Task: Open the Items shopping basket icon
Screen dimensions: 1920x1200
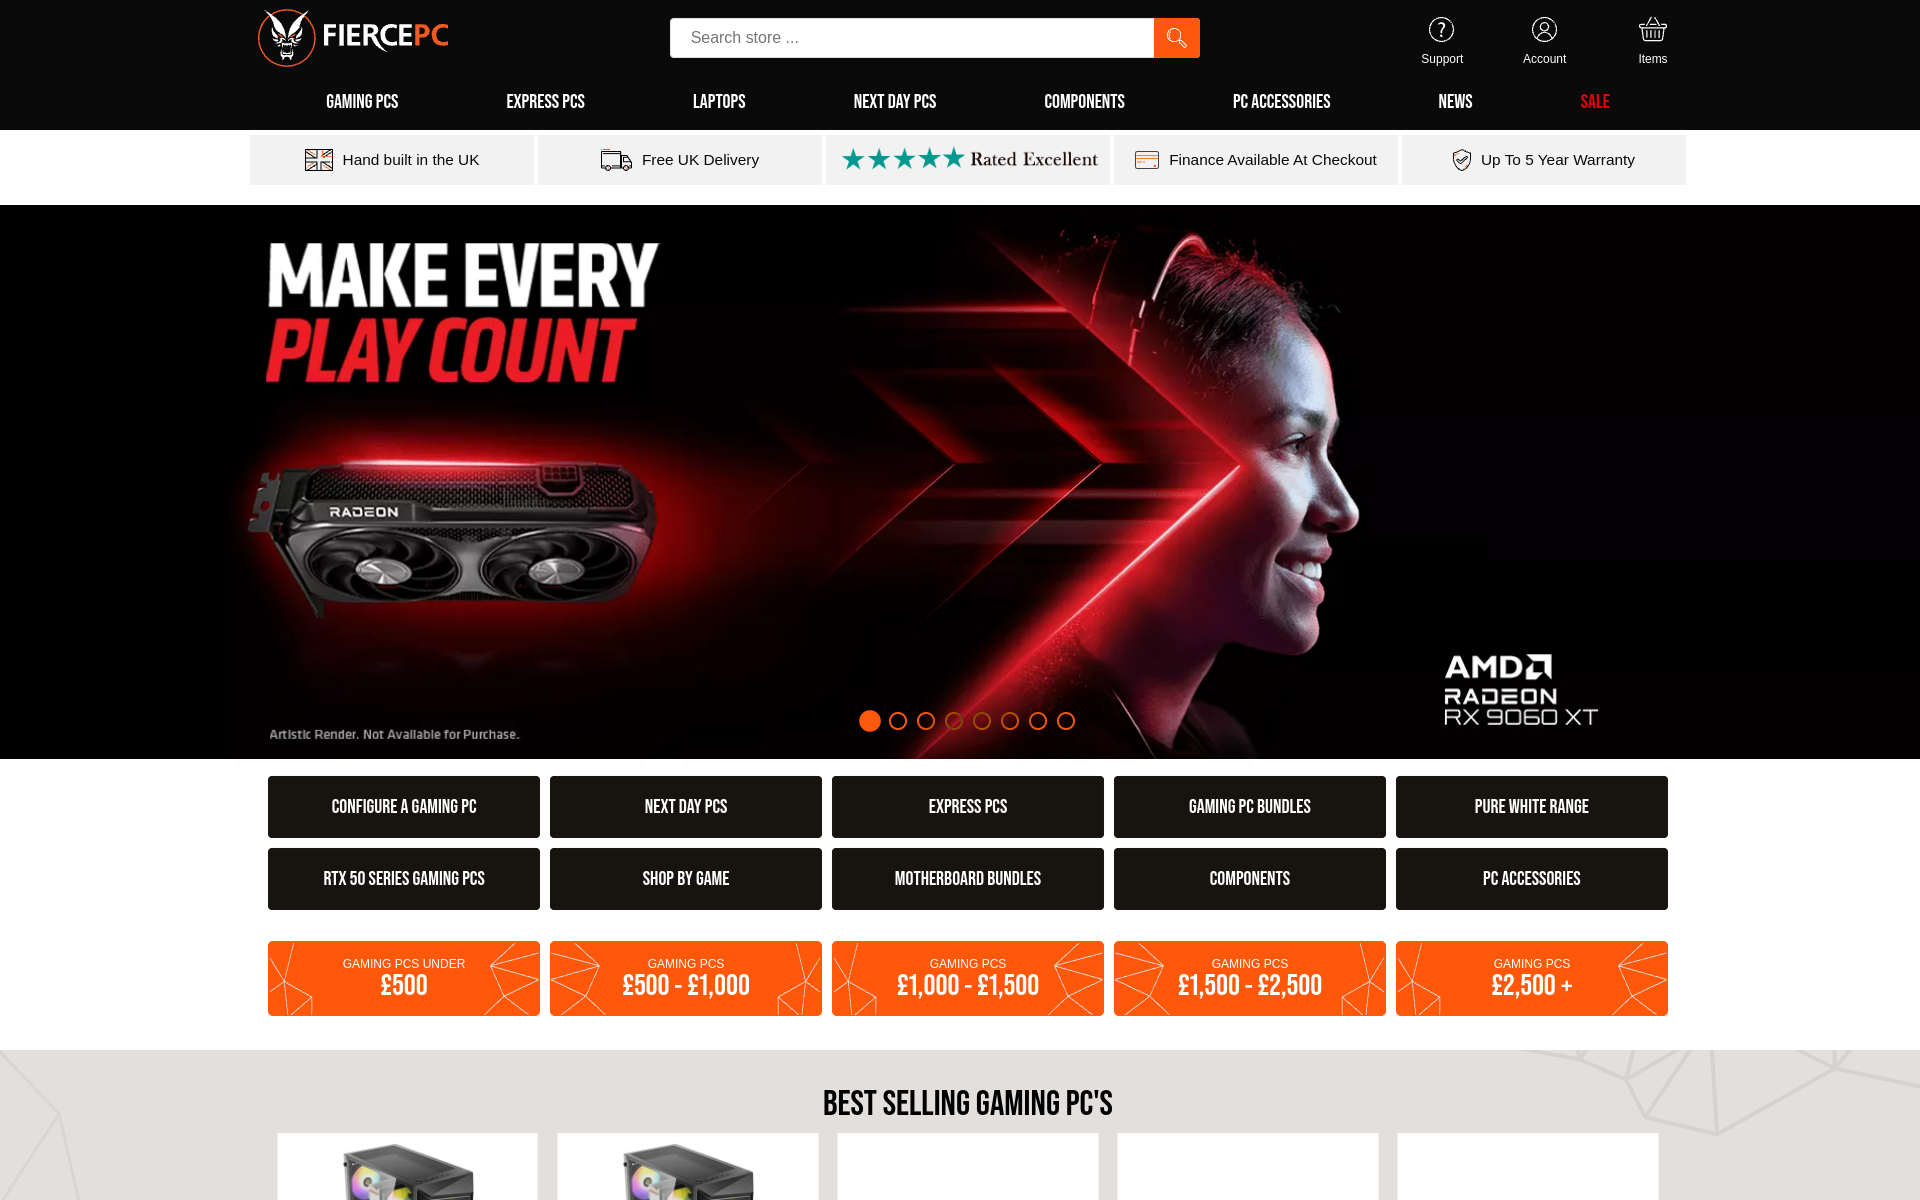Action: pyautogui.click(x=1652, y=30)
